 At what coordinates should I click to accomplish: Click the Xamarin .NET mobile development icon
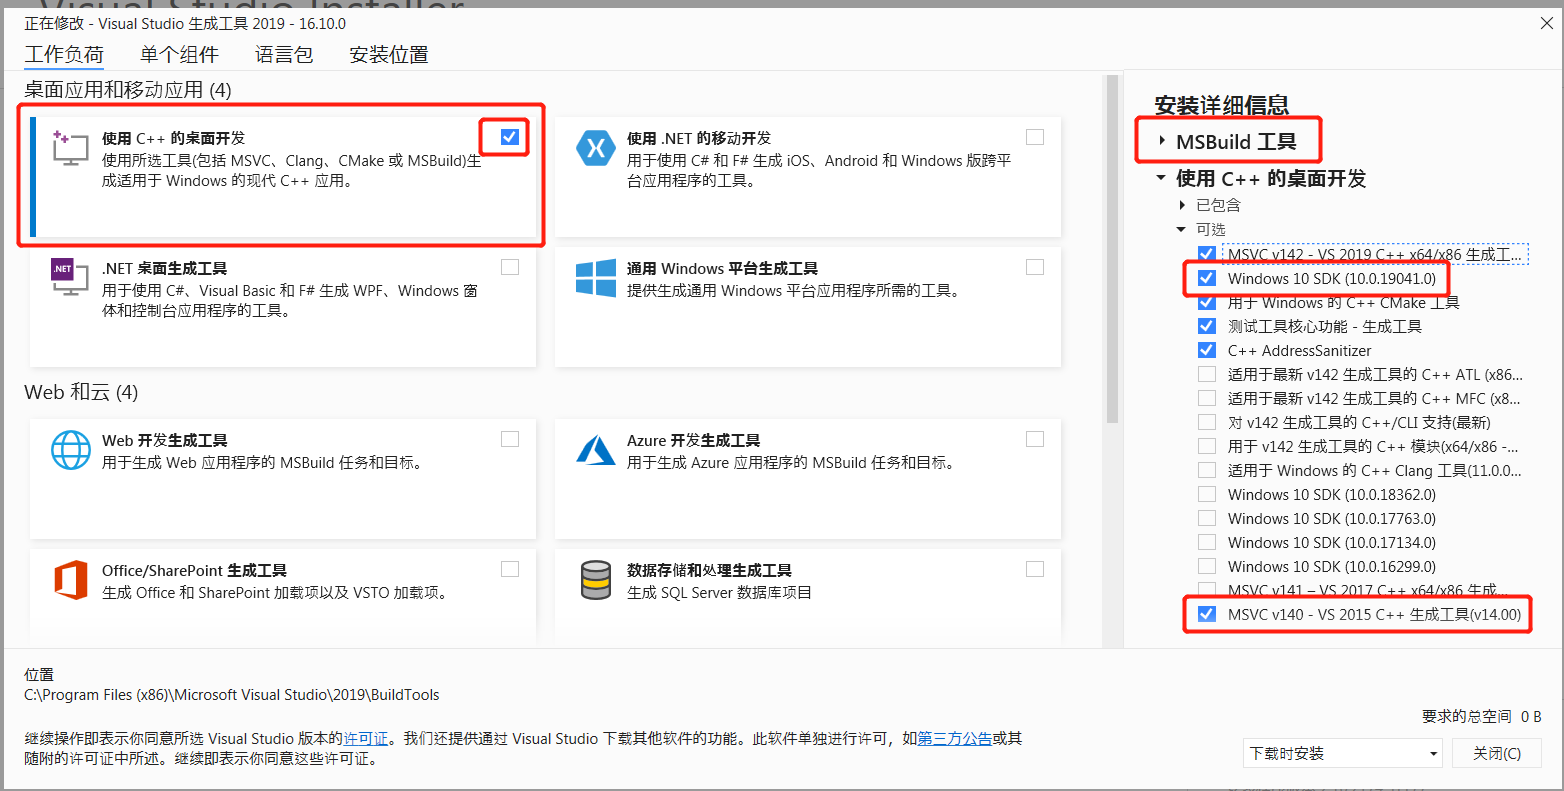click(596, 149)
